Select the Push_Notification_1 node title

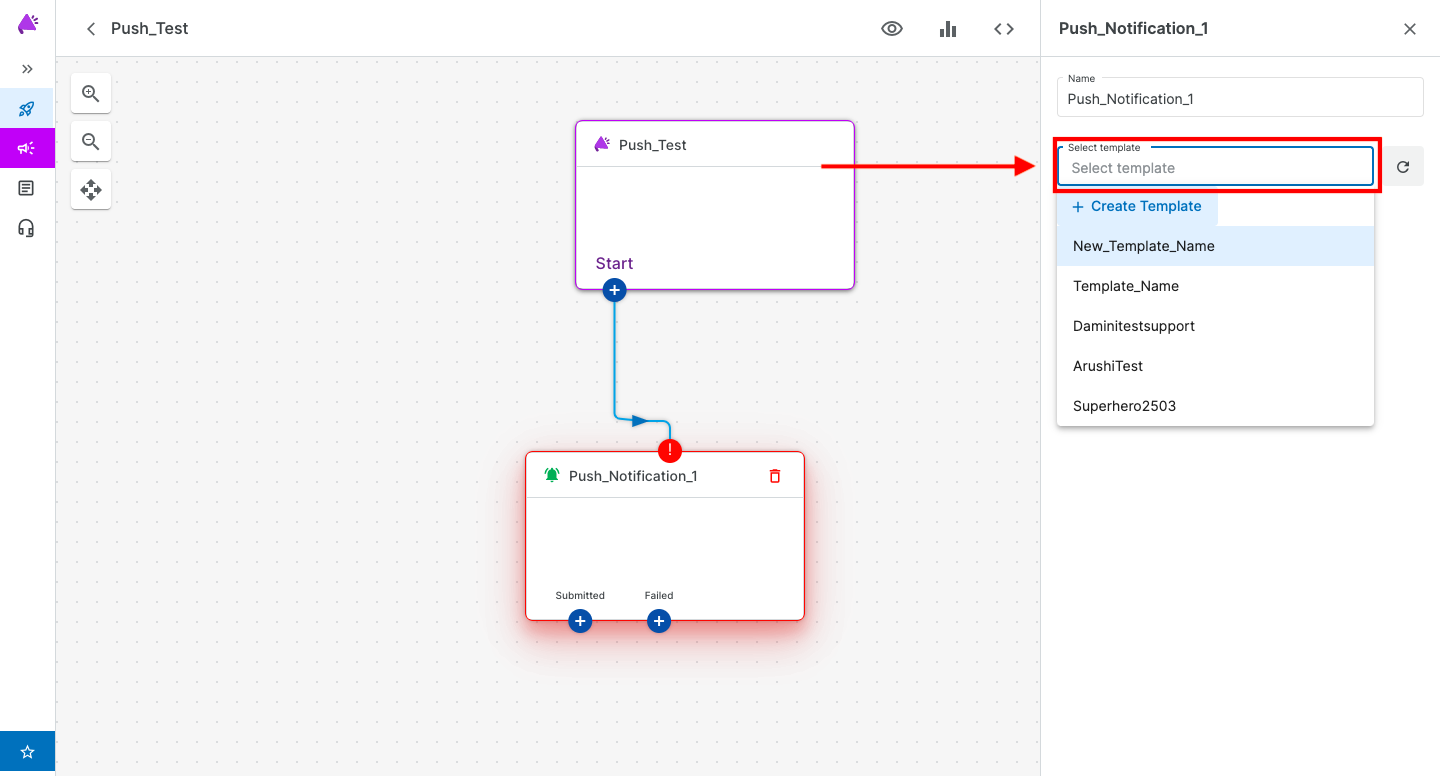point(633,476)
